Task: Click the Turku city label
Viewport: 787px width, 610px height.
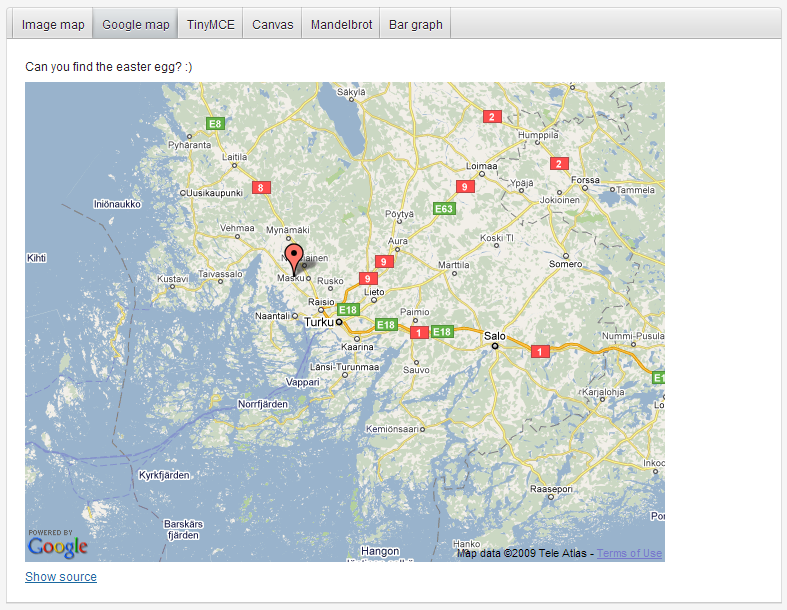Action: (x=319, y=322)
